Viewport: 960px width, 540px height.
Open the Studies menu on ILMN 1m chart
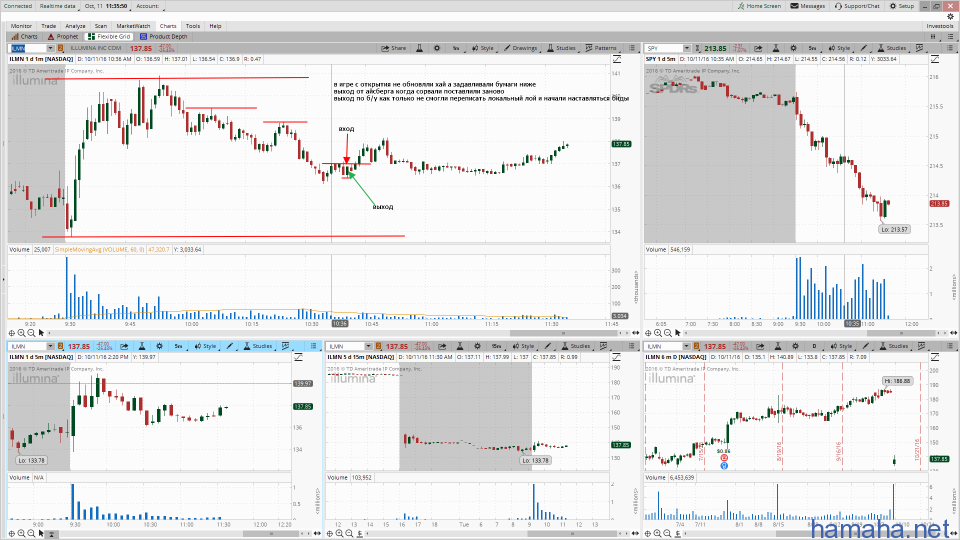[561, 48]
